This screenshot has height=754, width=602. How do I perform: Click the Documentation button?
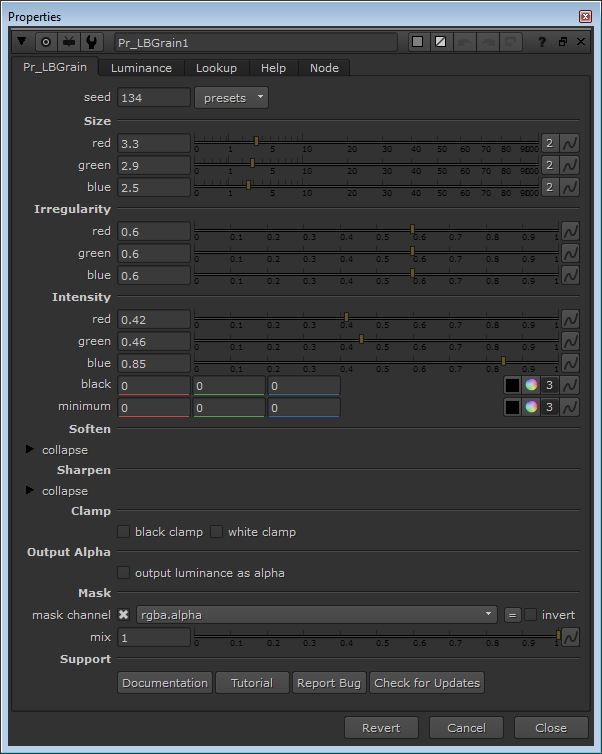pyautogui.click(x=165, y=683)
